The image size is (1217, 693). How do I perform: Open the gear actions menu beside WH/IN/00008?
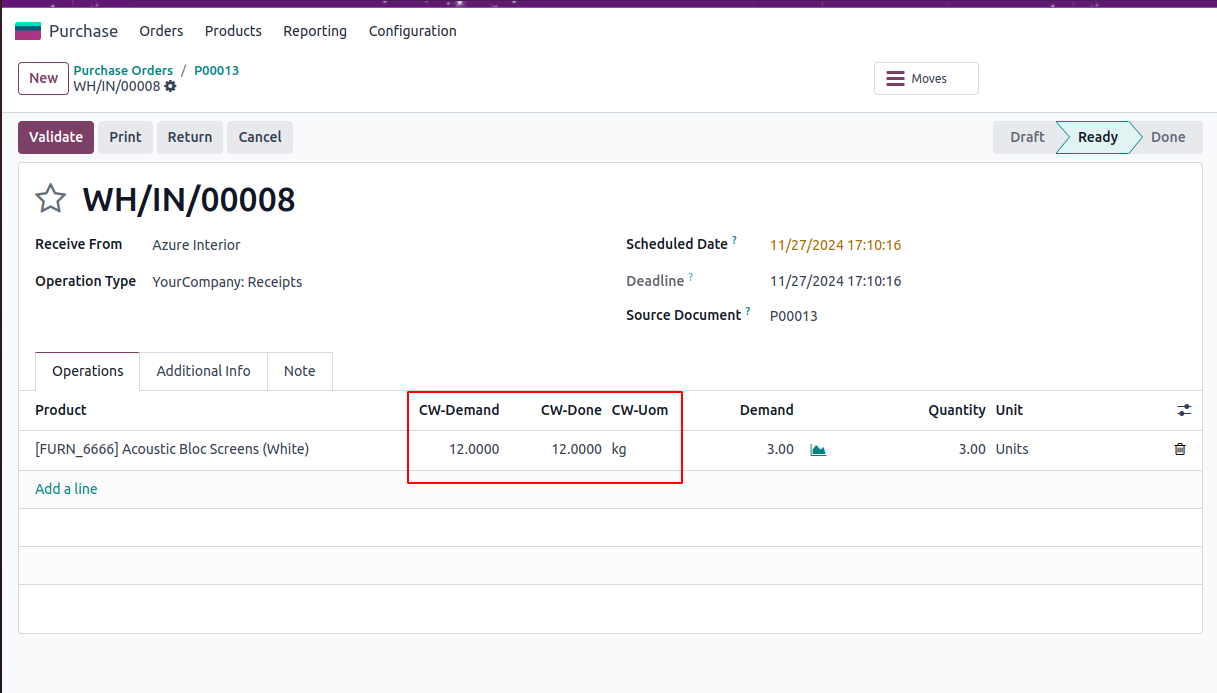coord(171,87)
